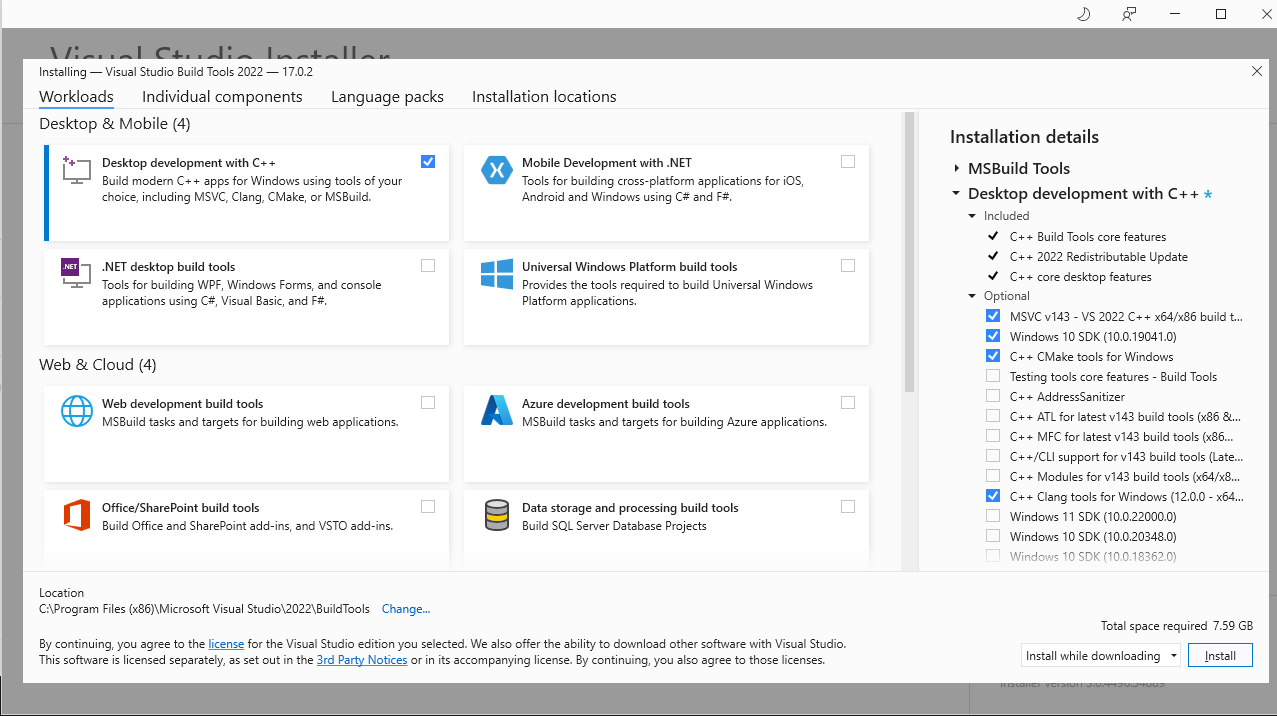
Task: Expand the MSBuild Tools details node
Action: 957,169
